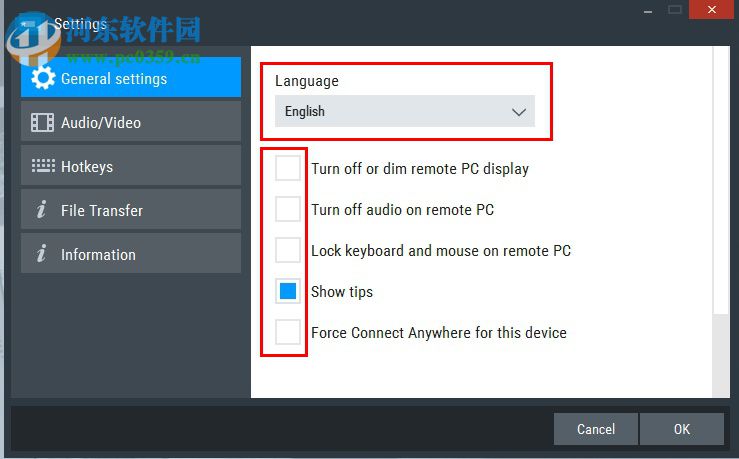Click the info icon beside File Transfer

tap(42, 210)
